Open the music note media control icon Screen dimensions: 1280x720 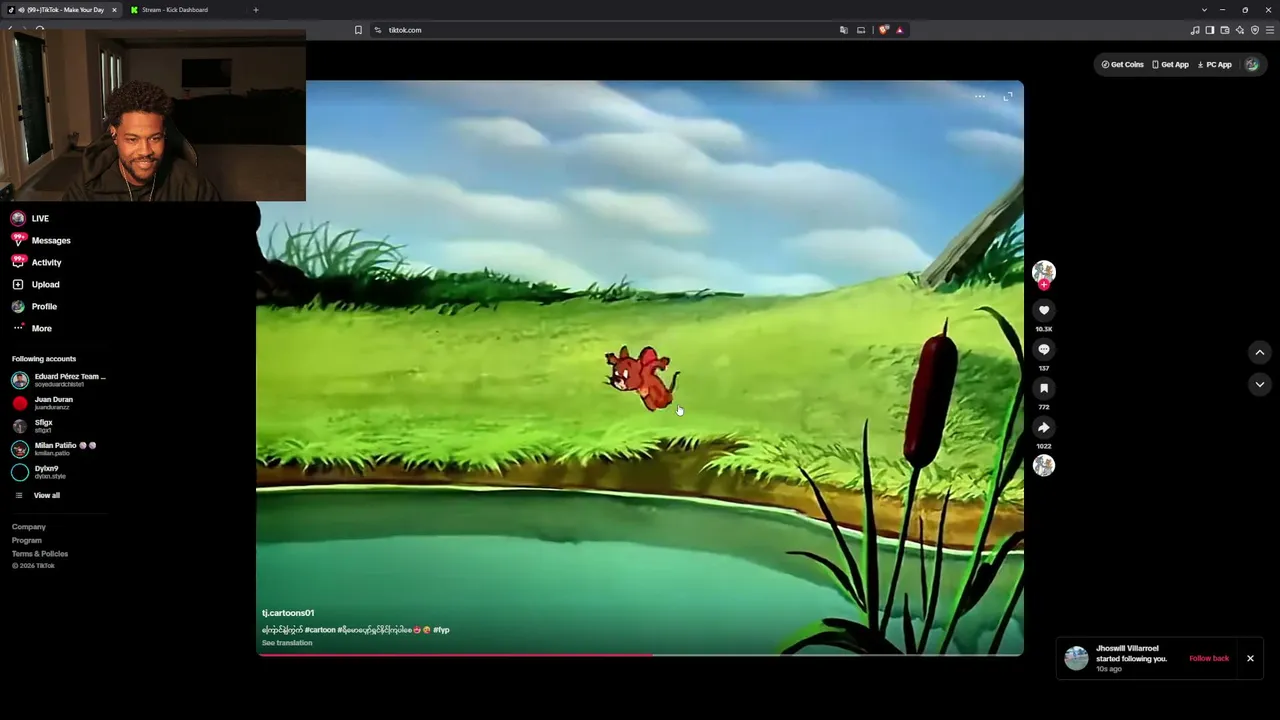pos(1195,30)
